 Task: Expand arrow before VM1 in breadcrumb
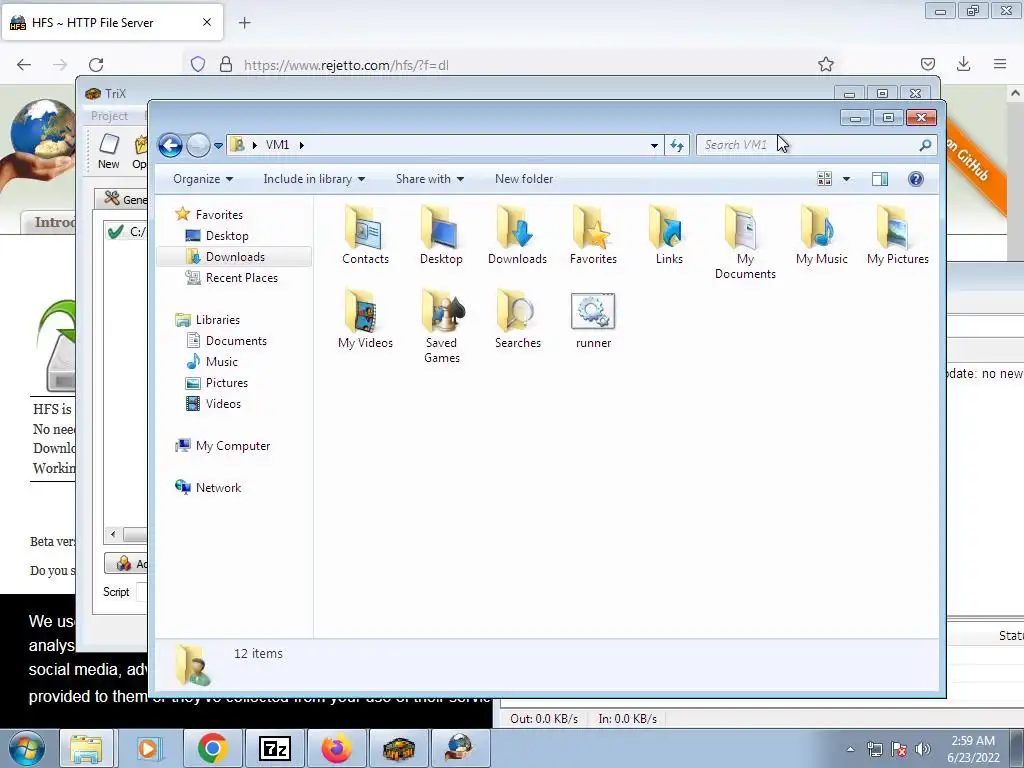(255, 145)
